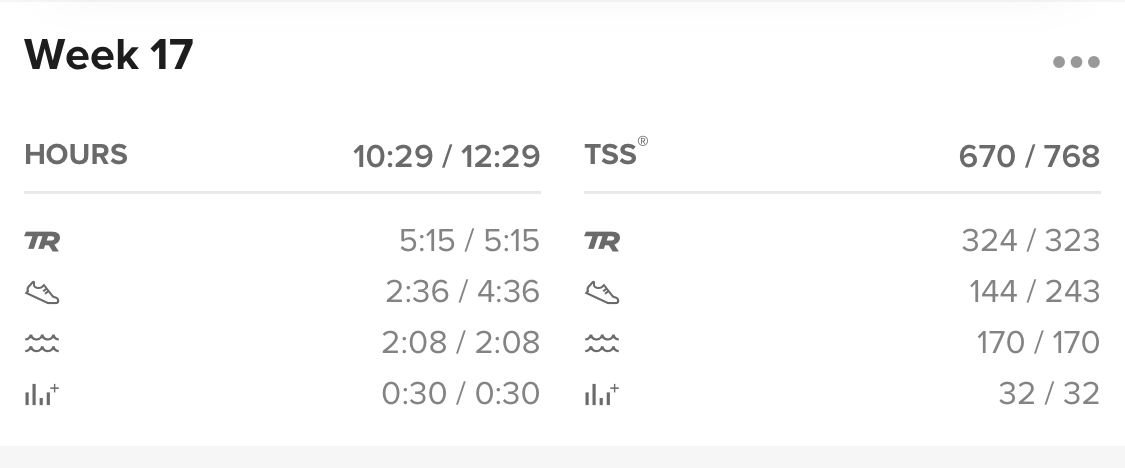The height and width of the screenshot is (468, 1125).
Task: Click running shoe icon under TSS
Action: (x=602, y=292)
